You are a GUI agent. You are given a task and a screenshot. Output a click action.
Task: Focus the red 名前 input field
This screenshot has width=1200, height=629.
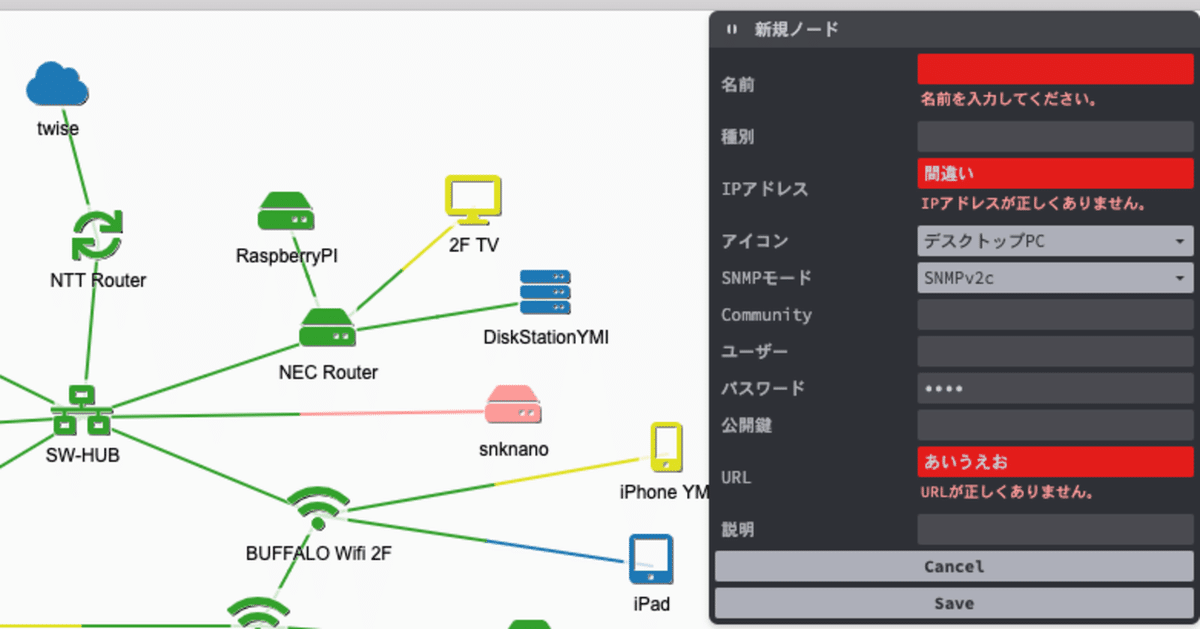tap(1055, 69)
